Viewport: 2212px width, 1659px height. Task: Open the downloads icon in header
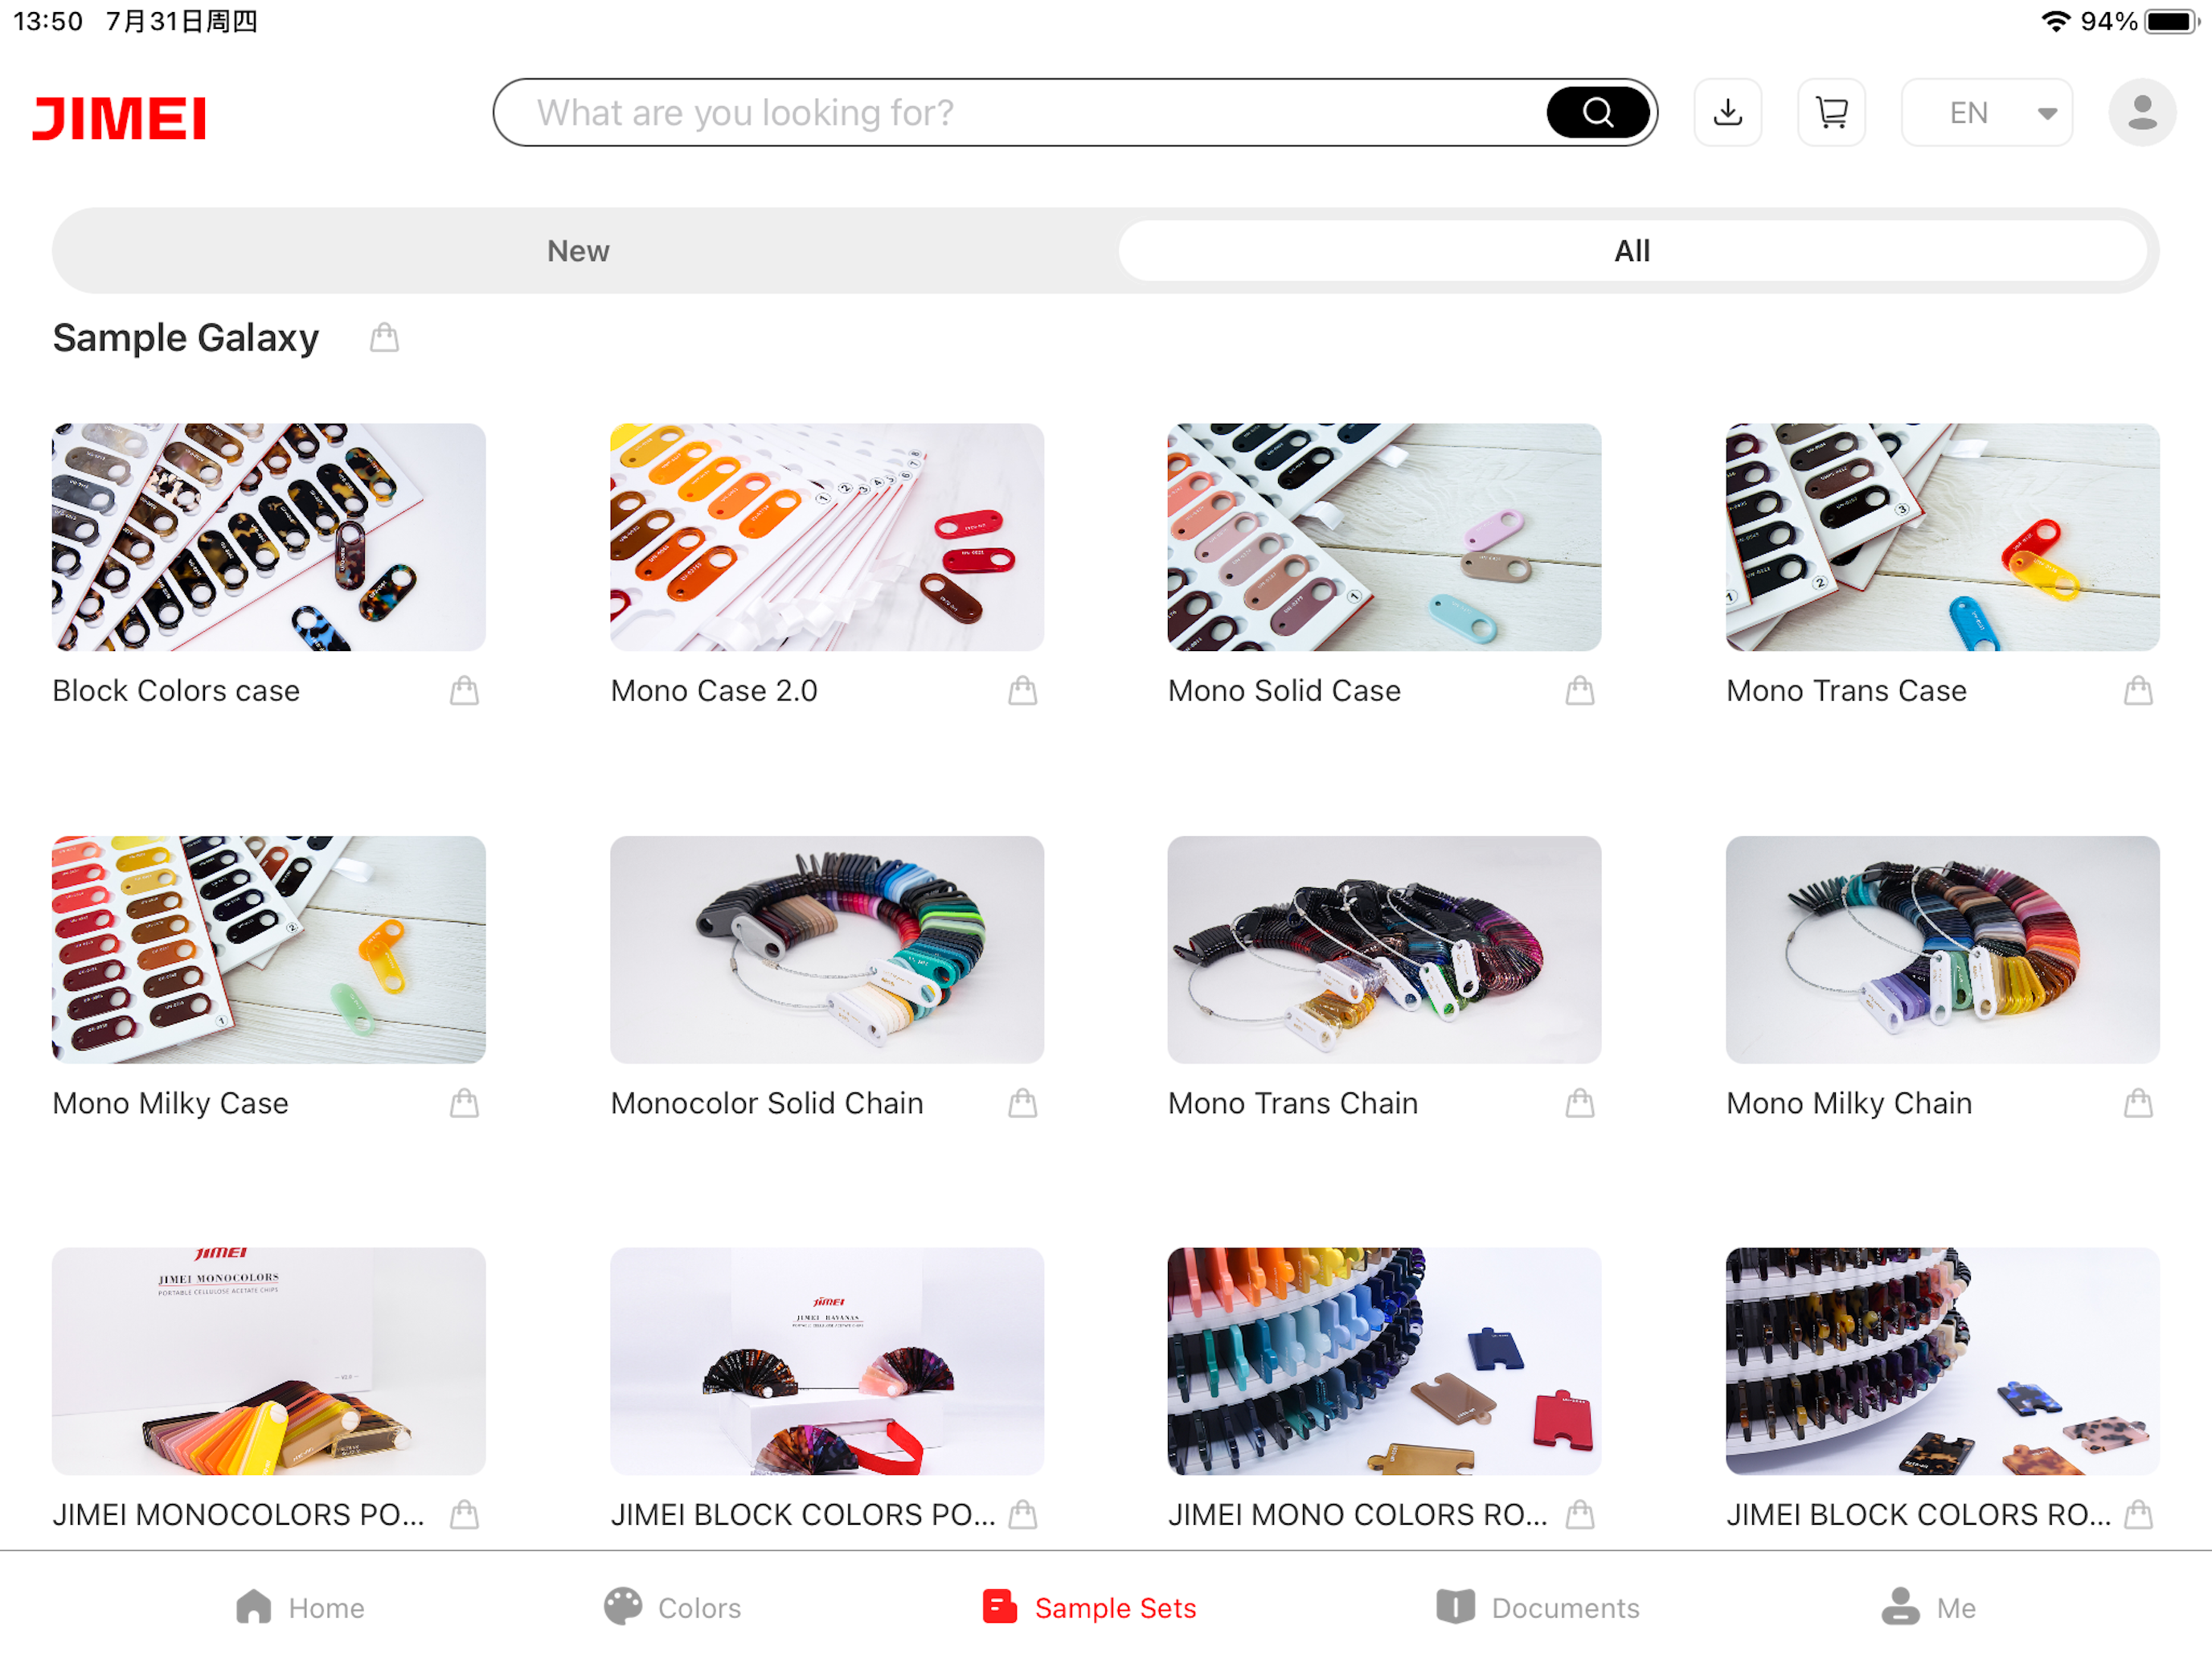point(1727,112)
